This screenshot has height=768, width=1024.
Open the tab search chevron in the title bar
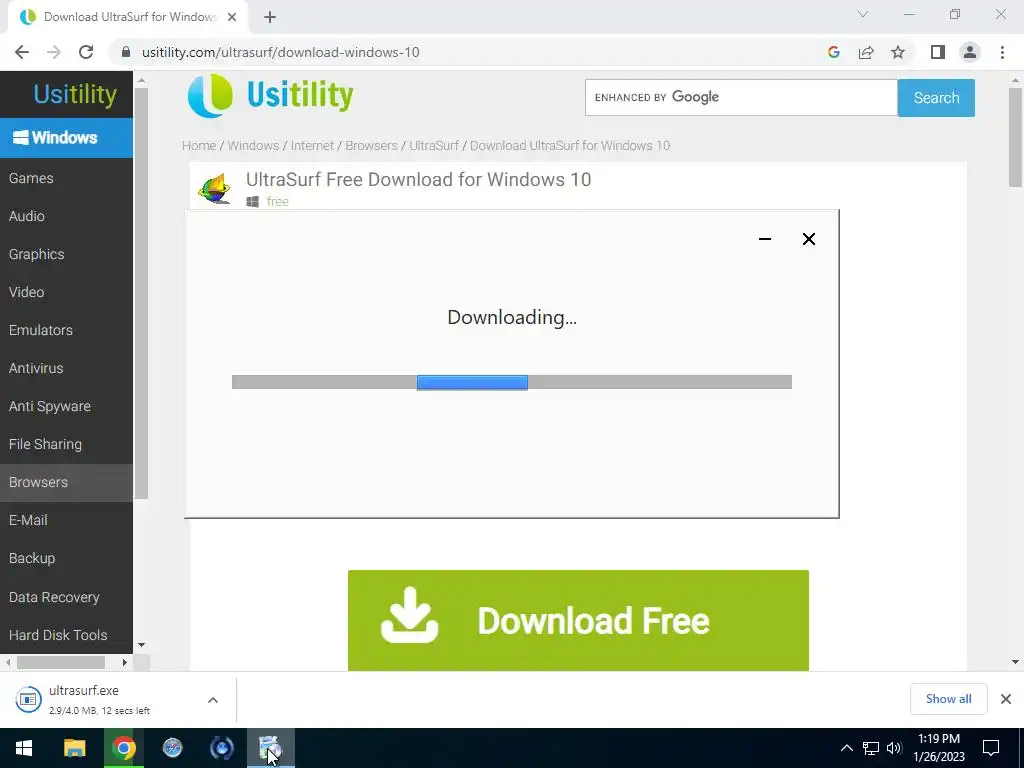(x=863, y=14)
